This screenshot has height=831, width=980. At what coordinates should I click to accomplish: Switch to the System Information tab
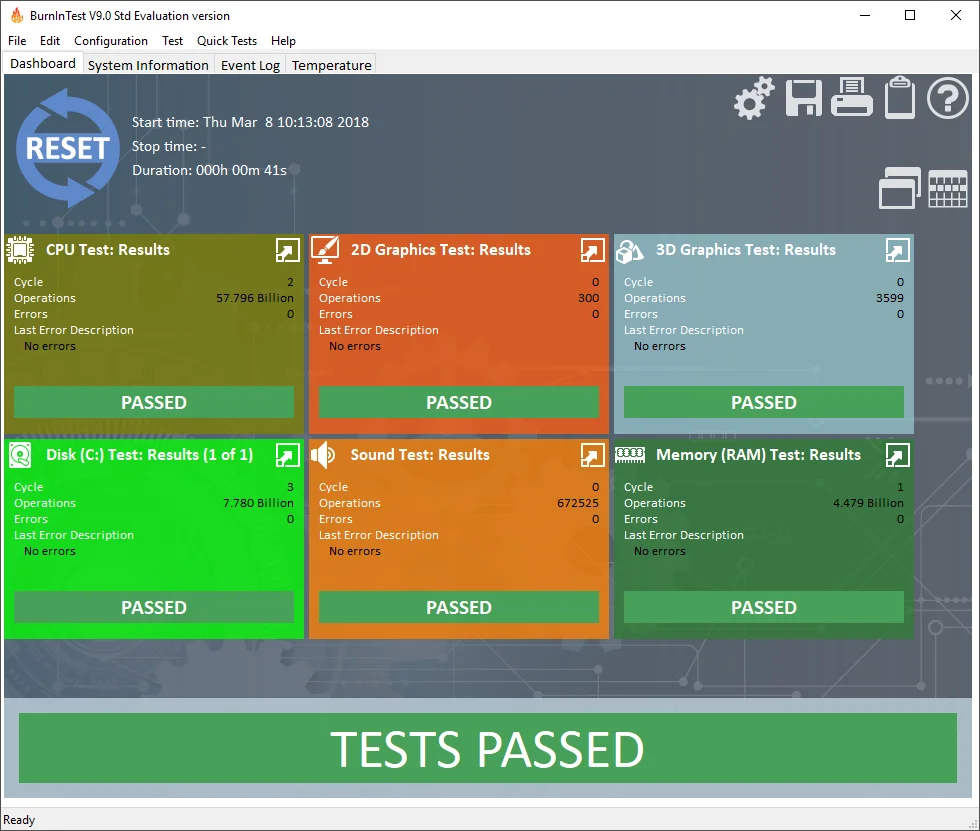[148, 65]
